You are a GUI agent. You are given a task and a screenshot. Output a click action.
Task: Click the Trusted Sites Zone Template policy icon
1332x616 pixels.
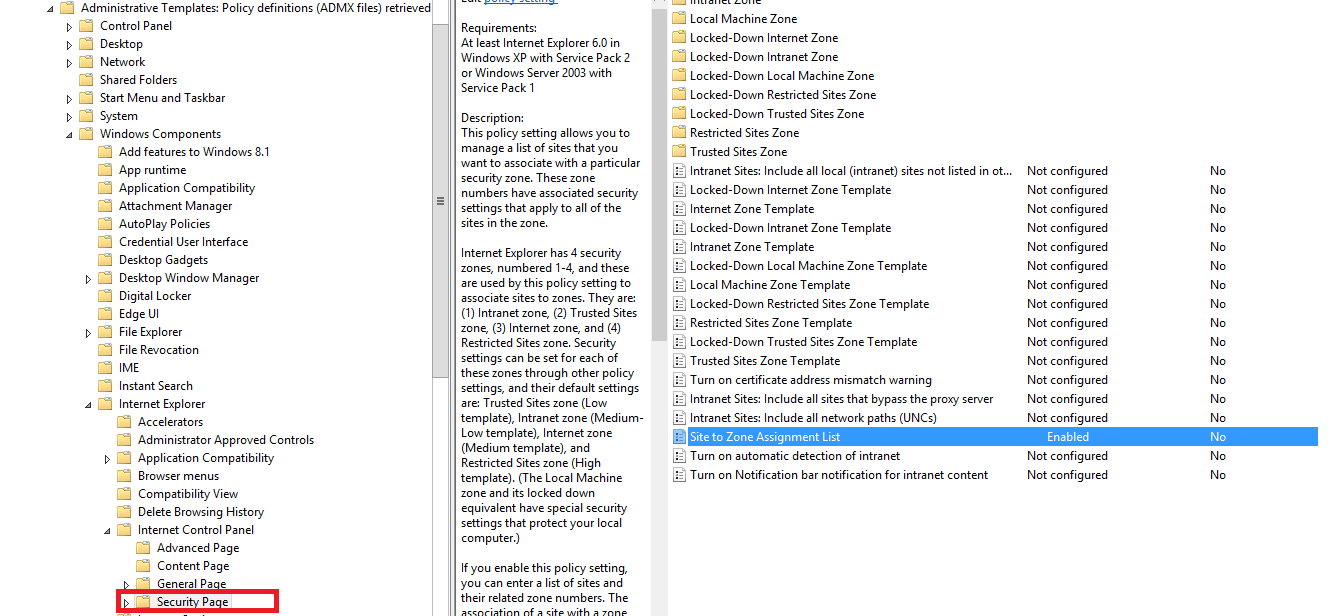pyautogui.click(x=680, y=361)
